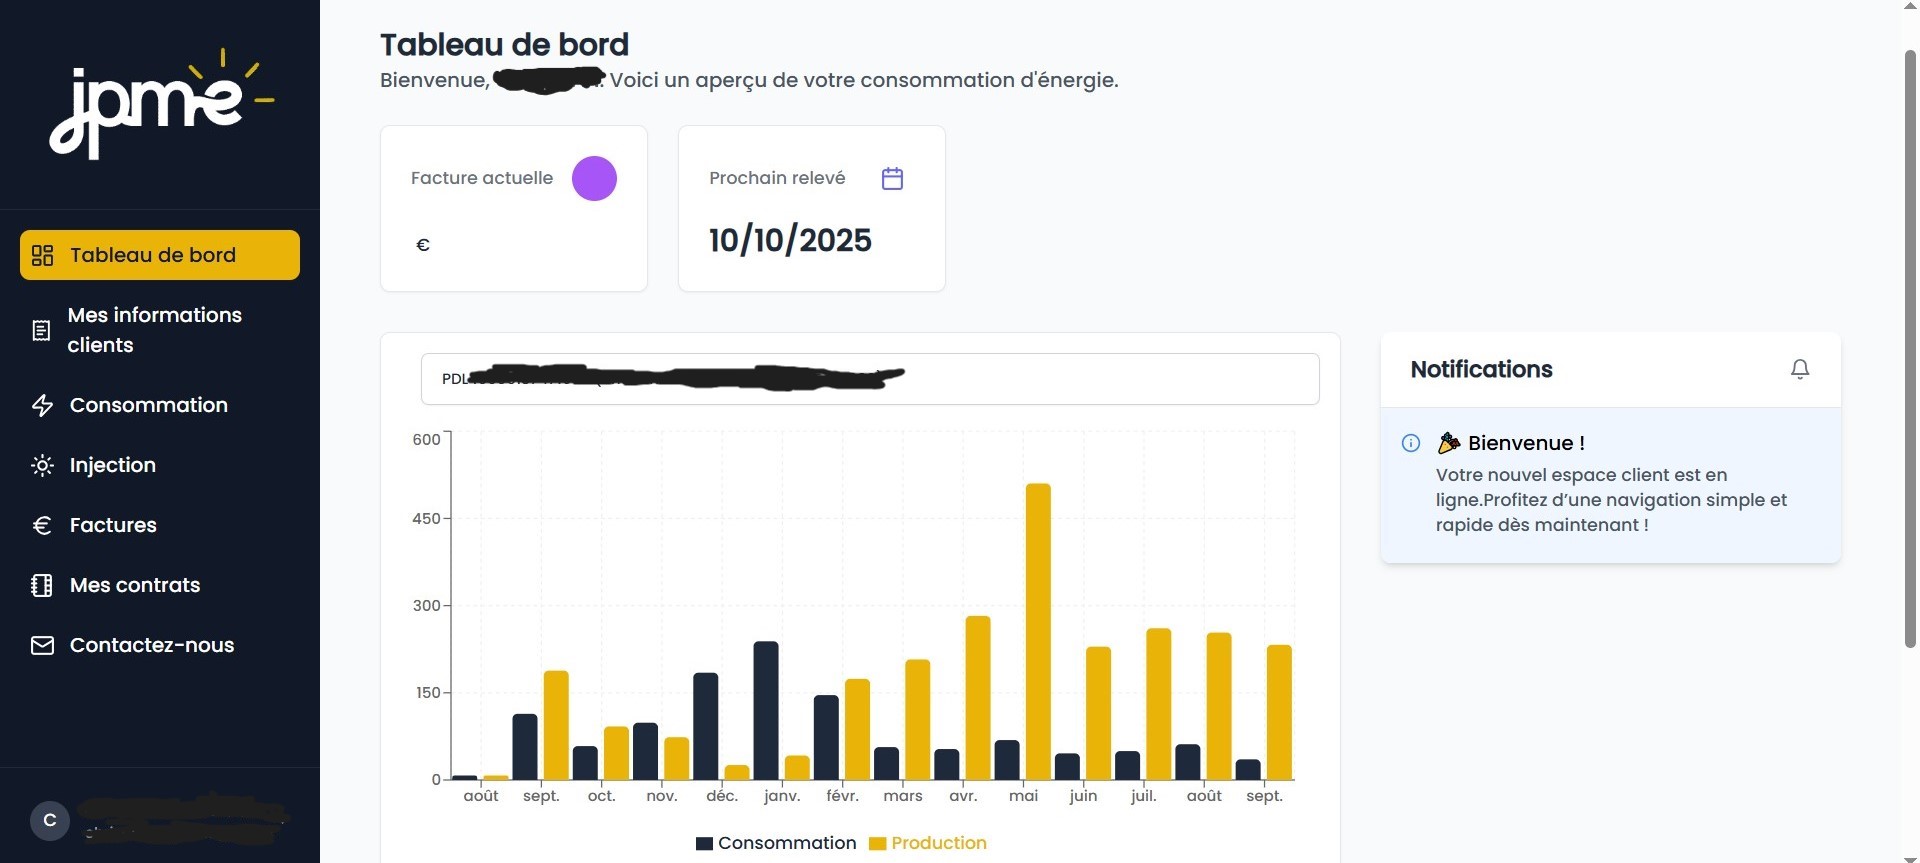
Task: Click the Consommation lightning bolt icon
Action: 42,405
